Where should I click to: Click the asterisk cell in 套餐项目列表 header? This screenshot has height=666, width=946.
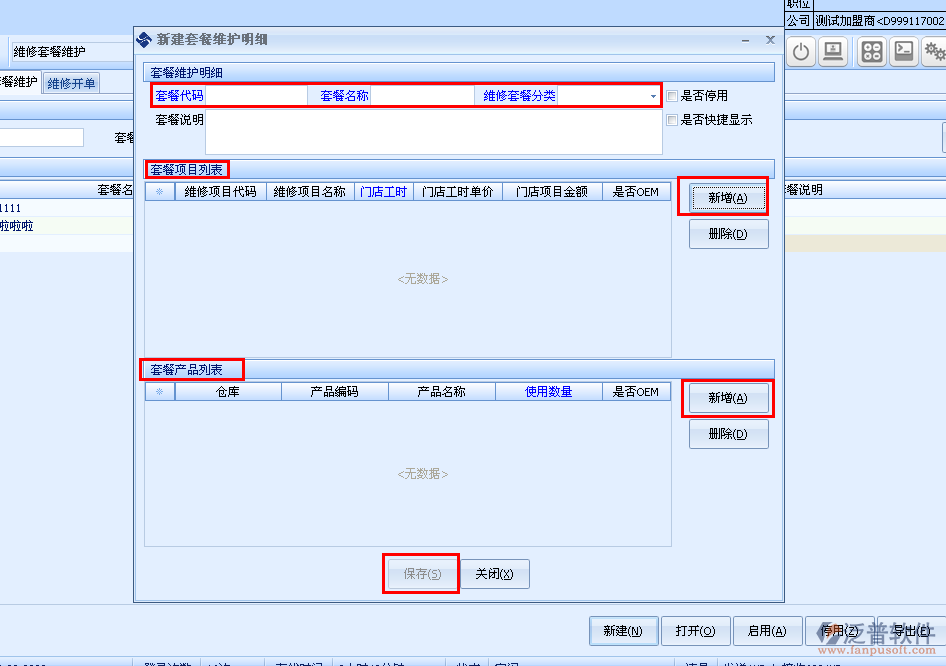click(x=159, y=192)
